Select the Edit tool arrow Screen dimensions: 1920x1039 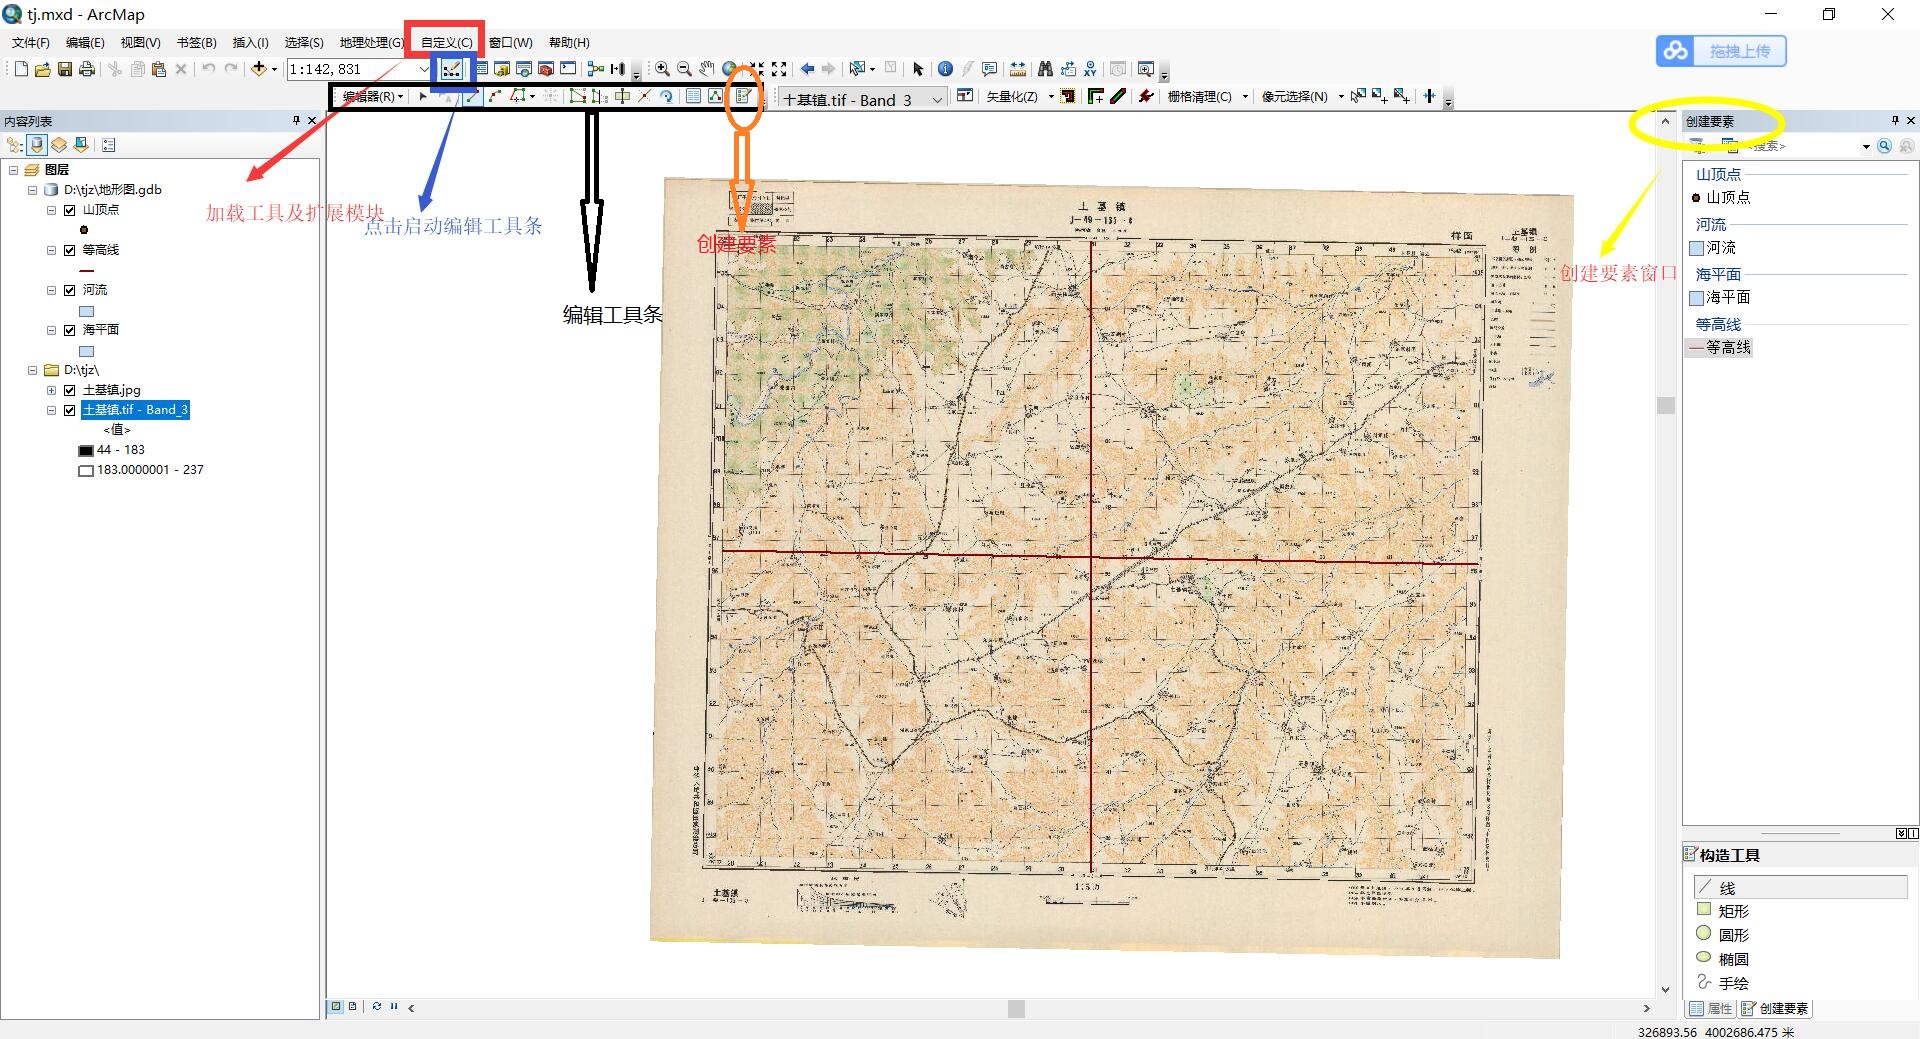423,96
